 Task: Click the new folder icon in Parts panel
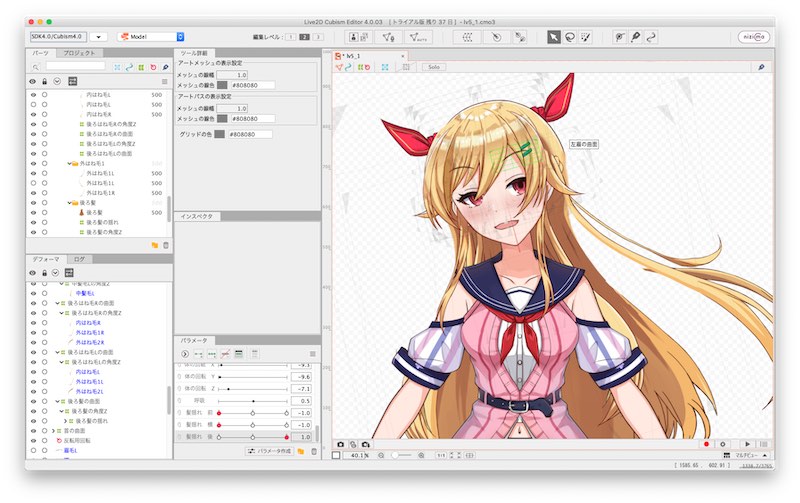click(155, 245)
